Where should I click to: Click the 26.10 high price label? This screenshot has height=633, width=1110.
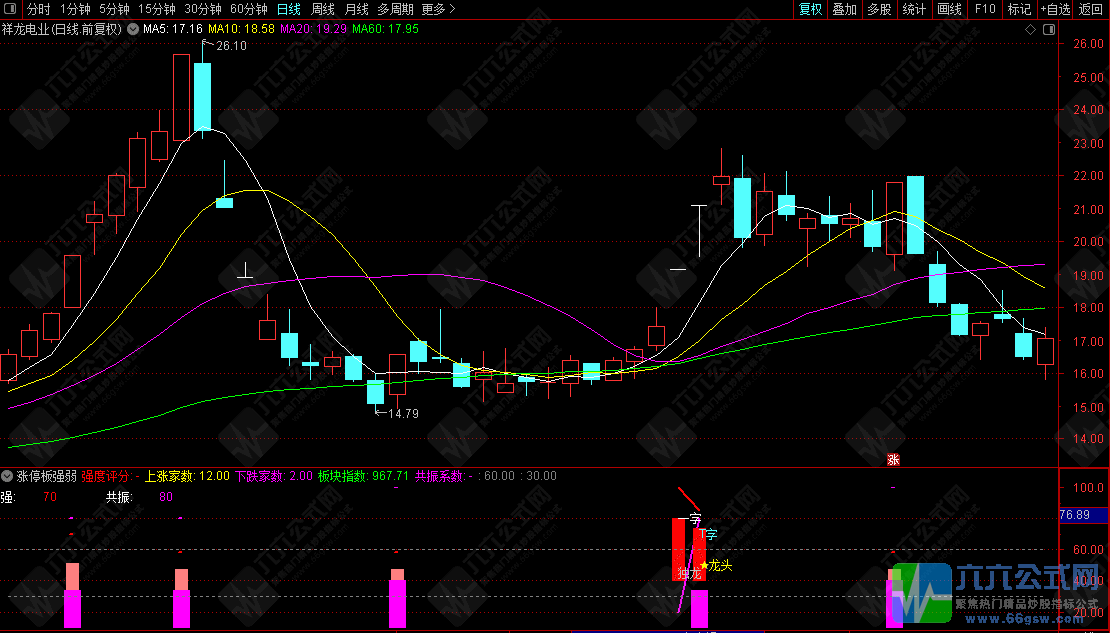231,46
